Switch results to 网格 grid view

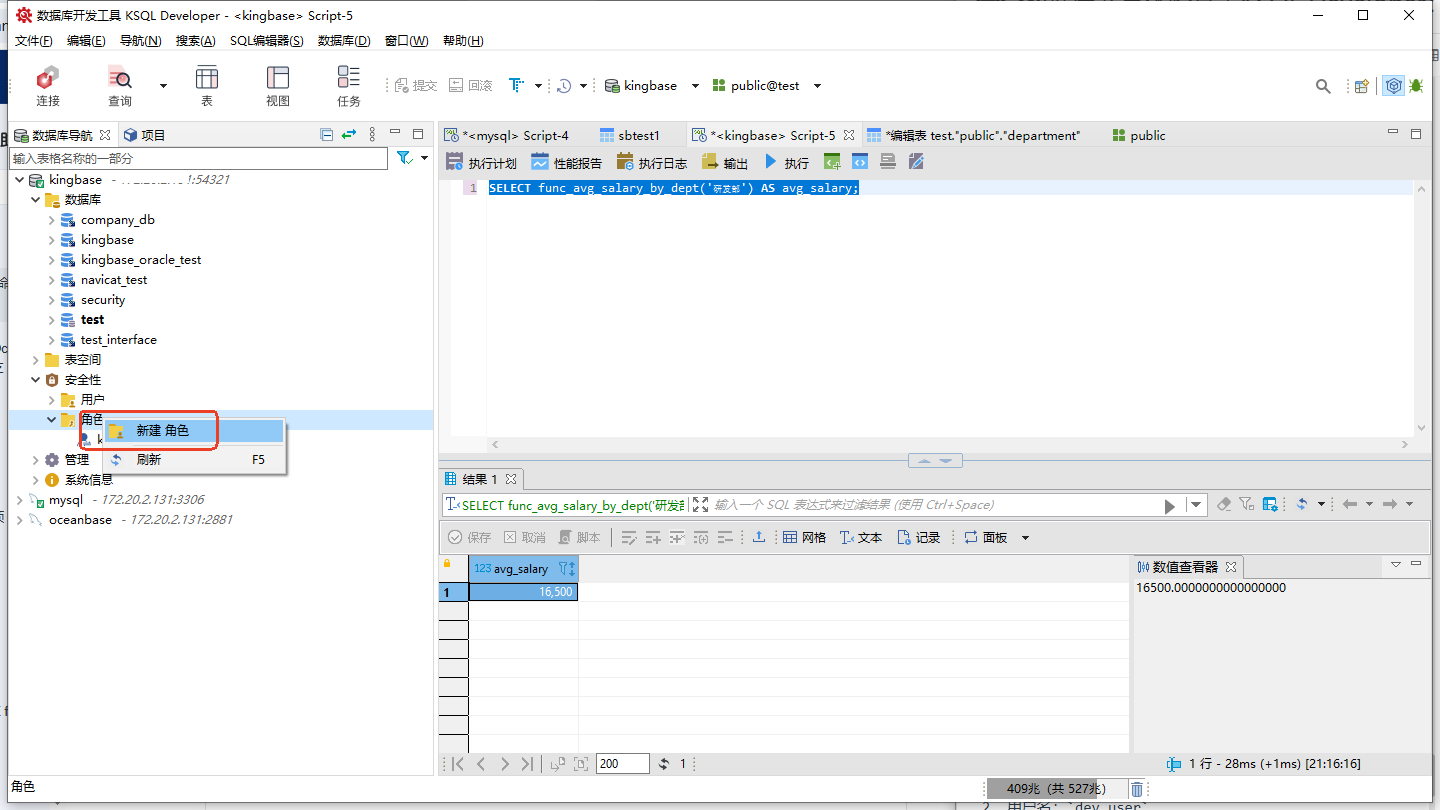804,538
